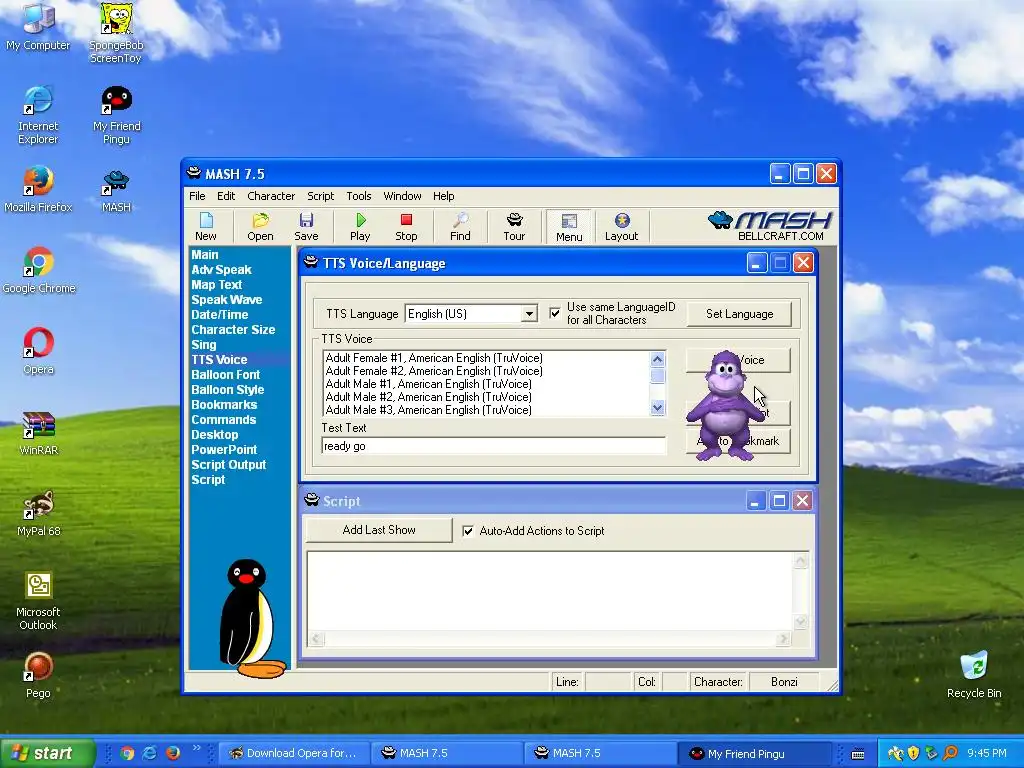Open the Script menu in the menu bar

pyautogui.click(x=321, y=196)
